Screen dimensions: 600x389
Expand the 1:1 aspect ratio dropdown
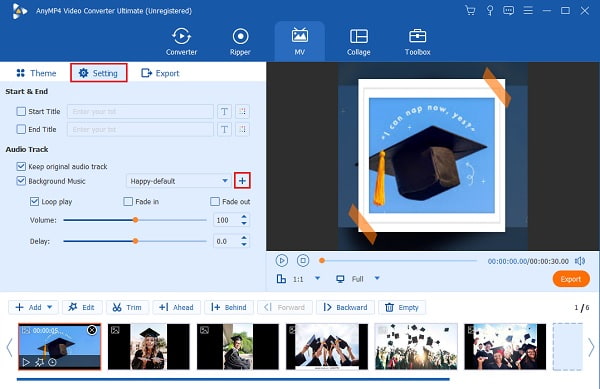317,278
